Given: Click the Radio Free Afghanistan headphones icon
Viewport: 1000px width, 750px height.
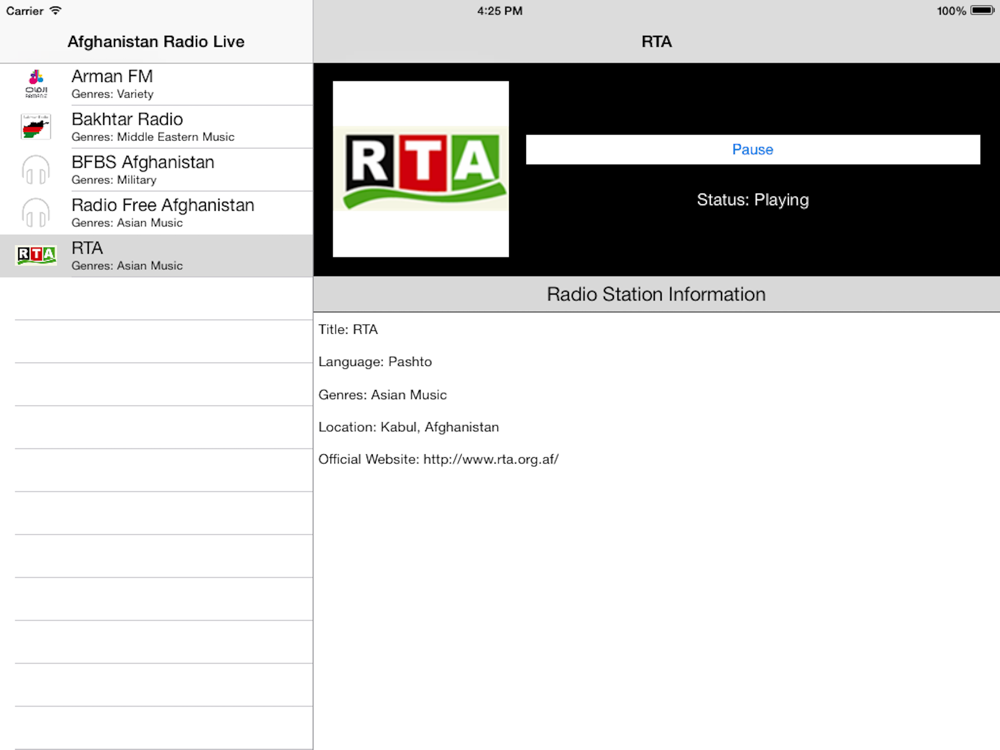Looking at the screenshot, I should pos(36,212).
